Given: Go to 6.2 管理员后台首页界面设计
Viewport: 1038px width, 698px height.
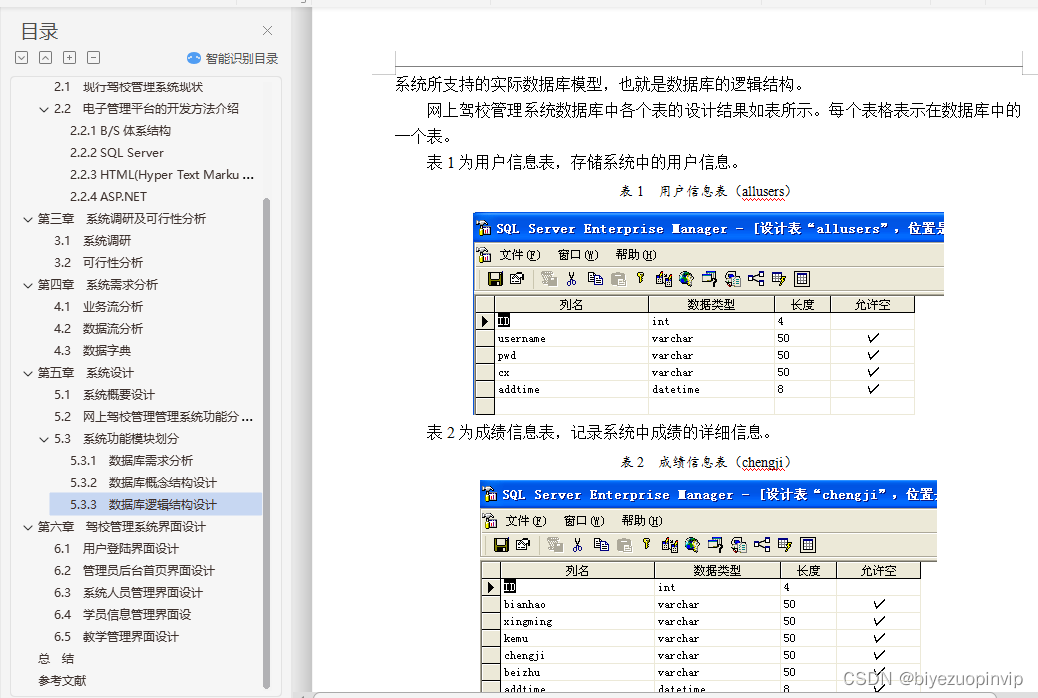Looking at the screenshot, I should point(134,570).
